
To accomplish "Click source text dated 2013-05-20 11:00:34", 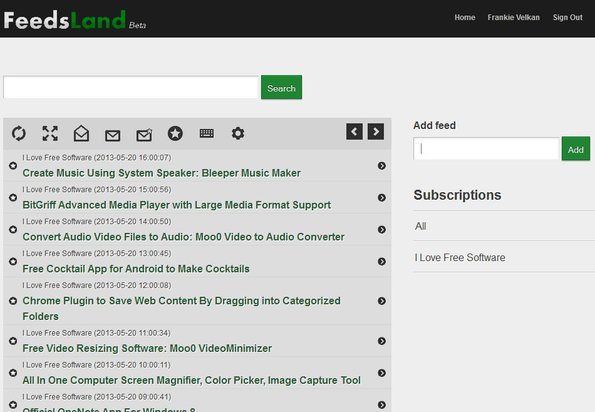I will pyautogui.click(x=96, y=333).
